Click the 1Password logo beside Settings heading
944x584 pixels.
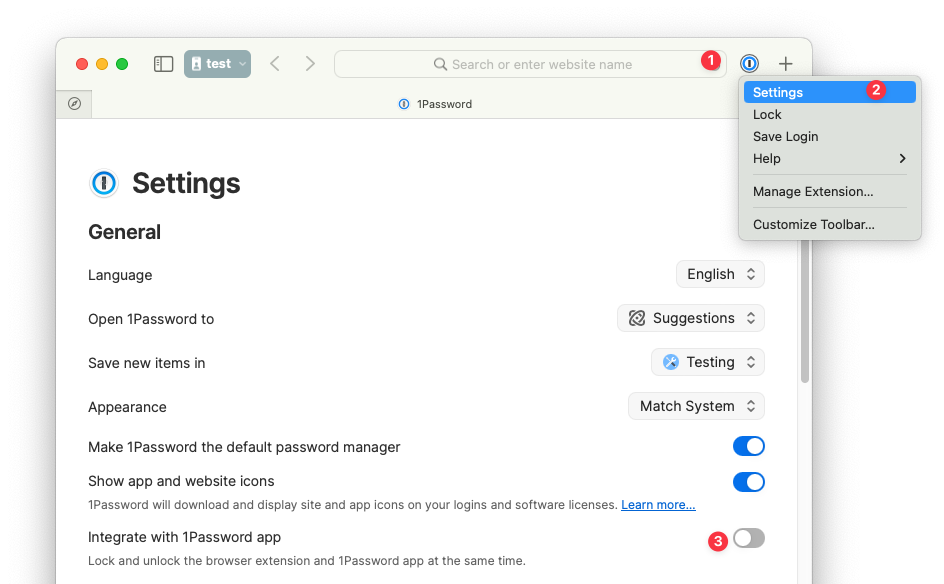pyautogui.click(x=104, y=183)
